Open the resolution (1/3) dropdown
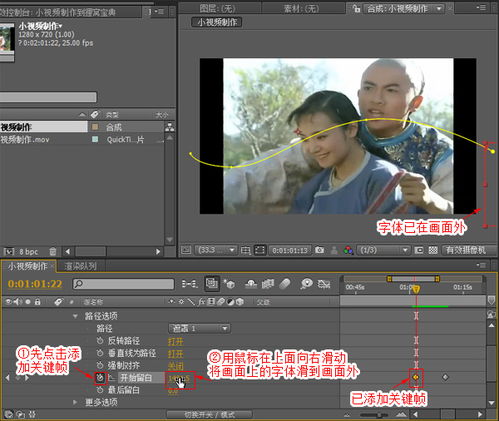Screen dimensions: 499x421 (383, 250)
